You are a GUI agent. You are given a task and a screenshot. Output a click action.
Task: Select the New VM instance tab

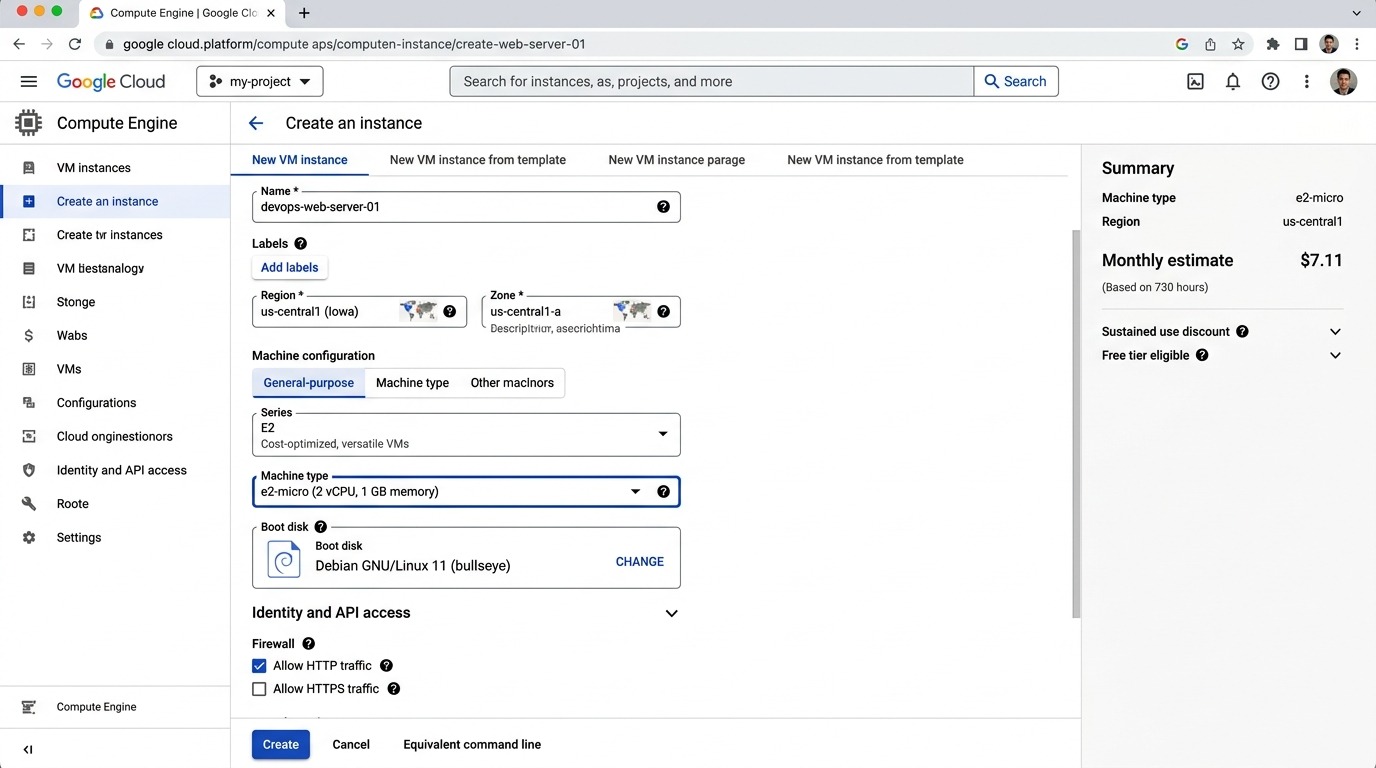click(x=300, y=160)
